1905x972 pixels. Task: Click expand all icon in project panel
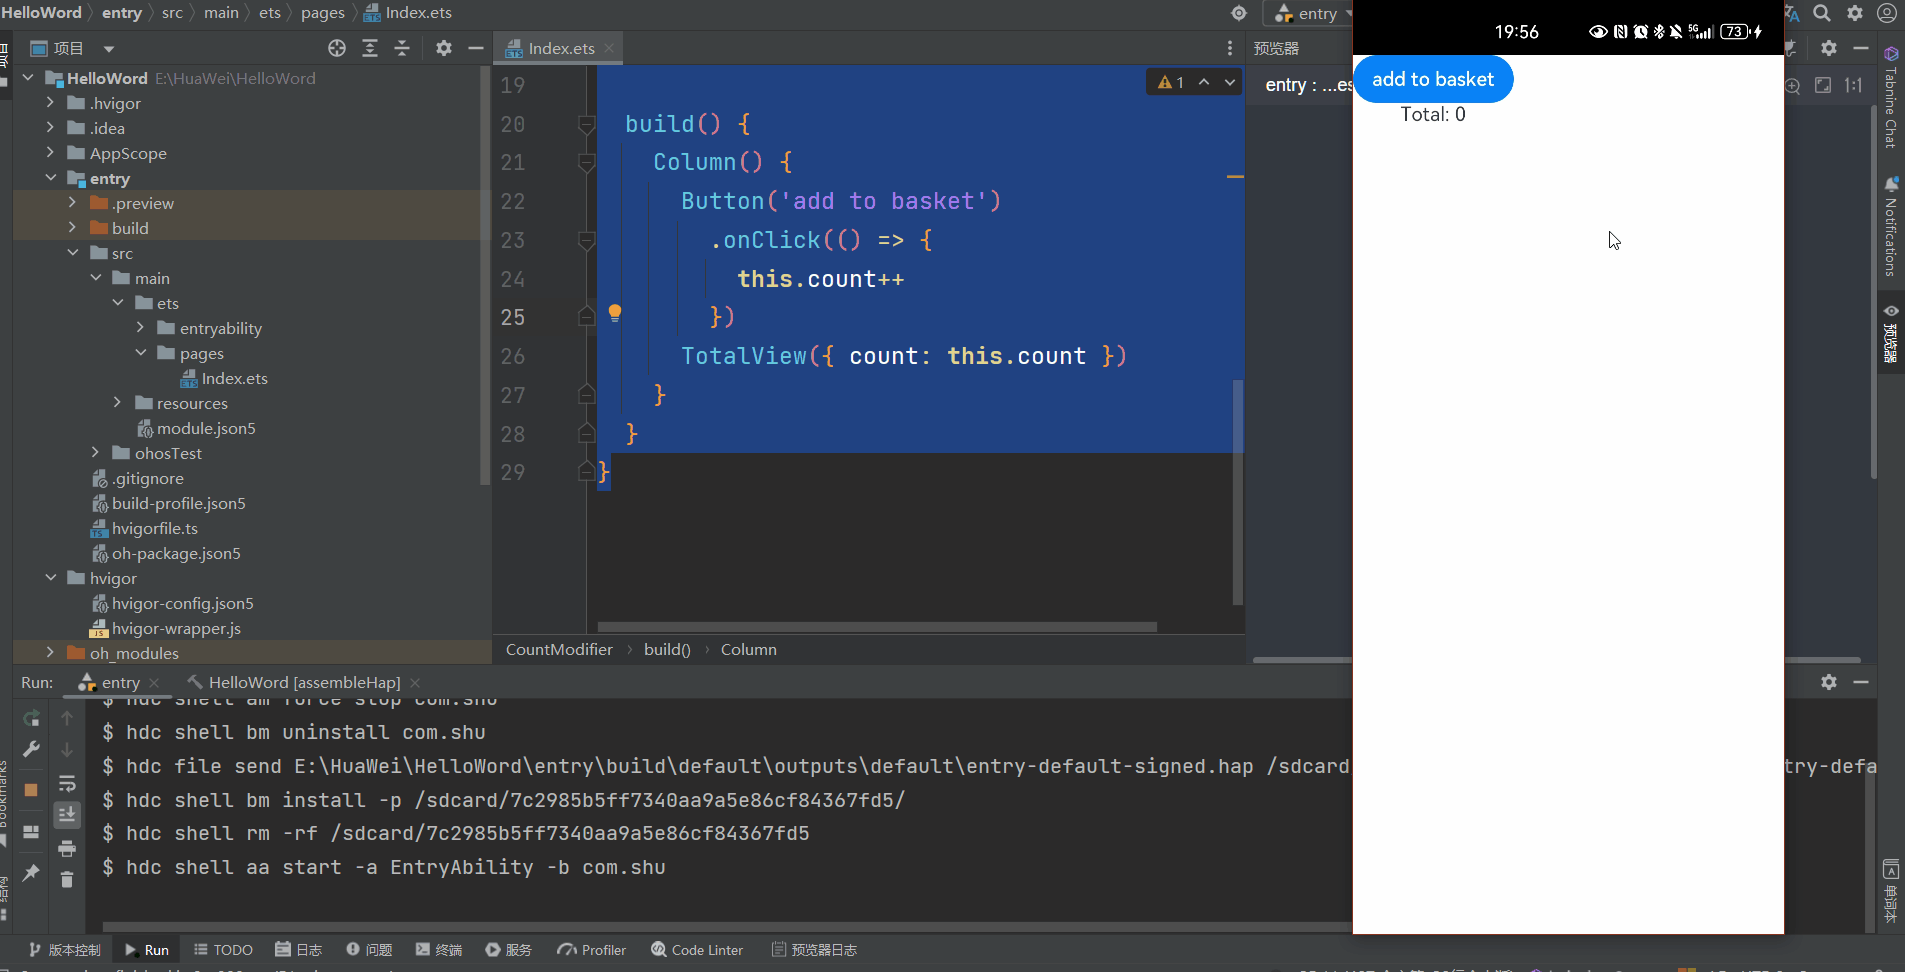pos(370,48)
